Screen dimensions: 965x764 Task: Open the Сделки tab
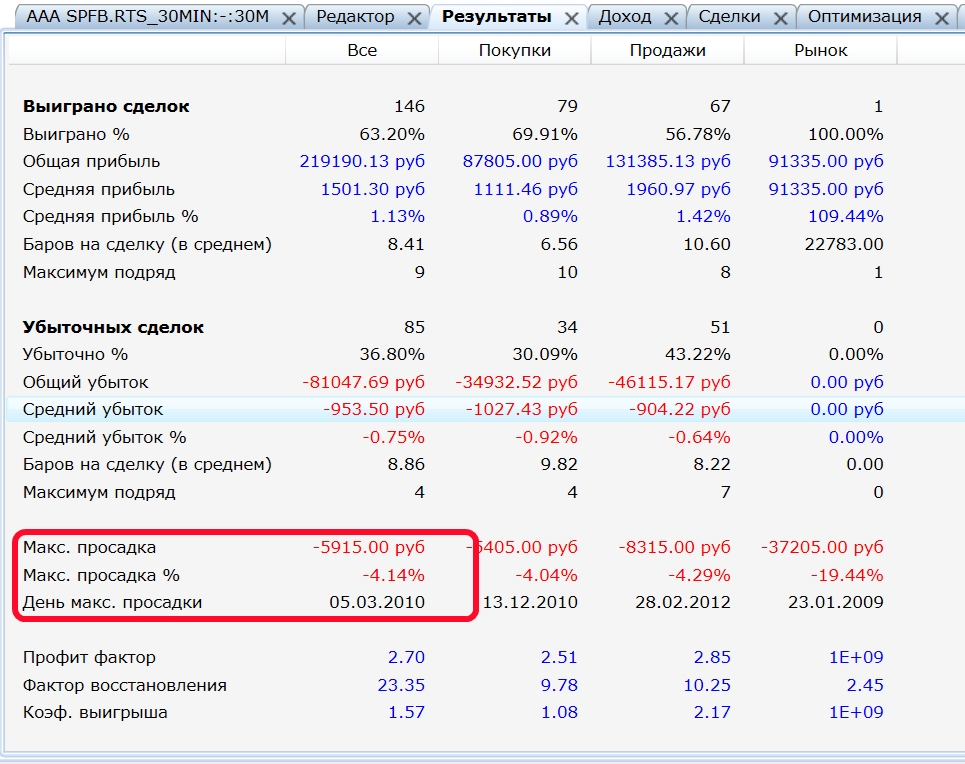[x=729, y=17]
